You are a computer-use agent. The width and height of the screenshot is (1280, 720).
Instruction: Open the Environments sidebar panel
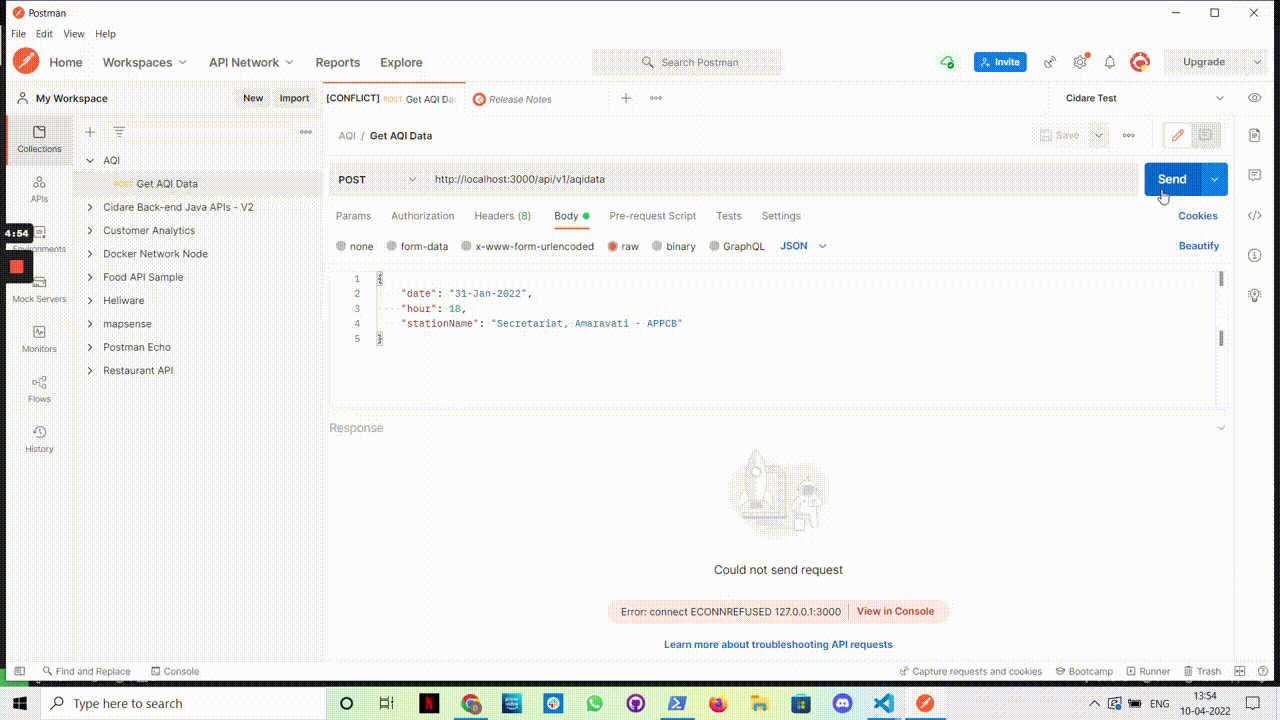(x=39, y=240)
